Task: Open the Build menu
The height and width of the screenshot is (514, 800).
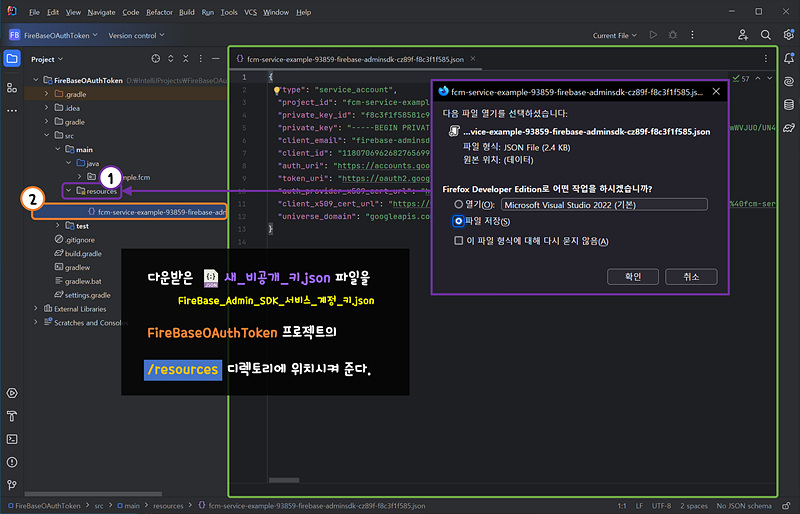Action: point(187,12)
